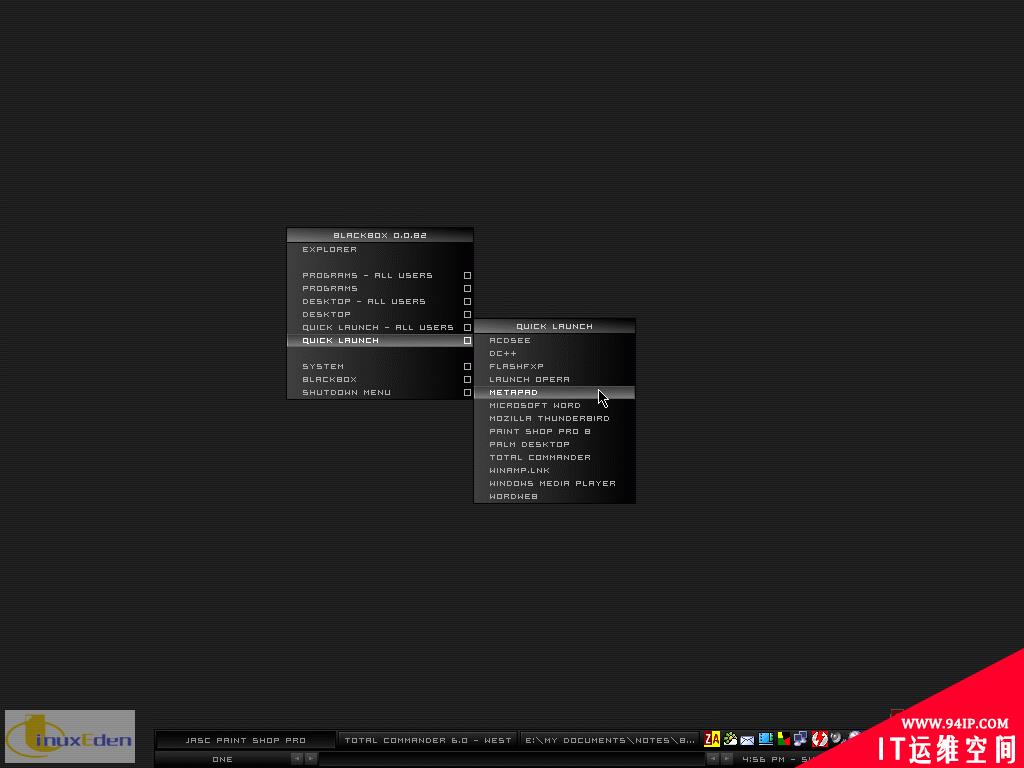The height and width of the screenshot is (768, 1024).
Task: Expand Quick Launch - All Users submenu square
Action: pos(467,328)
